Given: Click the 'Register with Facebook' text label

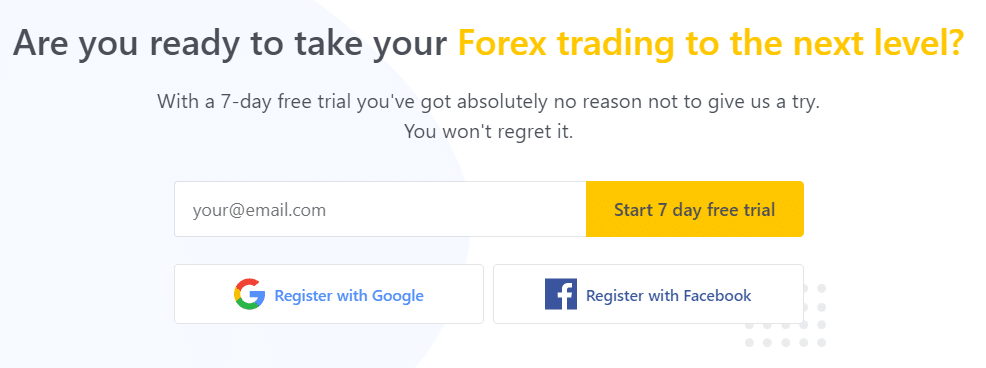Looking at the screenshot, I should [x=668, y=295].
